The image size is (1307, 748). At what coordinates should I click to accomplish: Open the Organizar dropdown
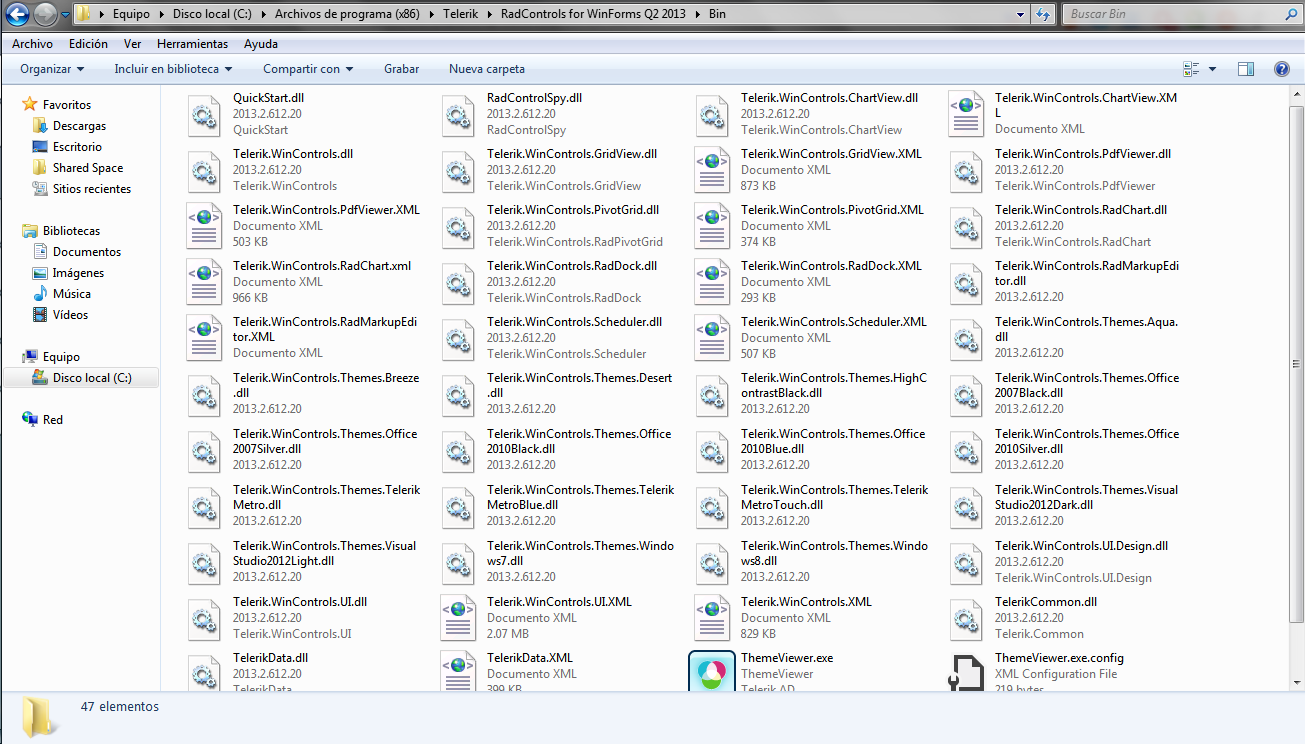pos(52,69)
